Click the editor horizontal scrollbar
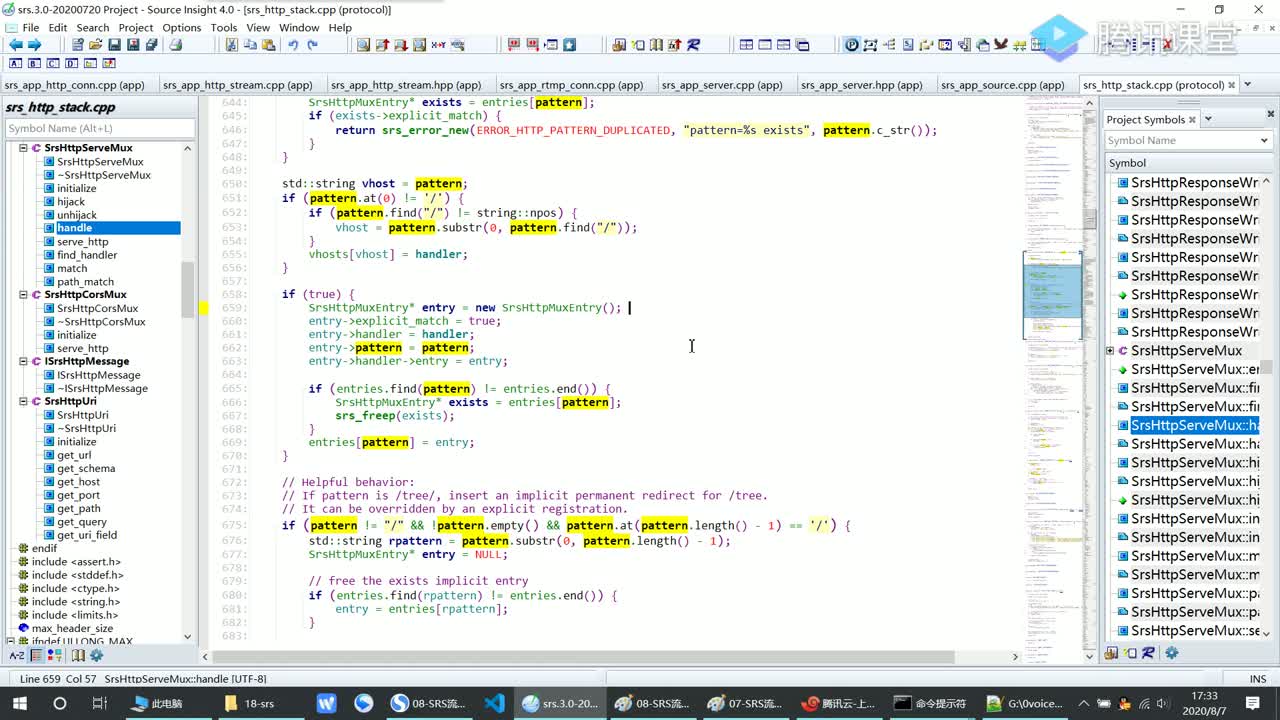The image size is (1280, 720). click(582, 657)
